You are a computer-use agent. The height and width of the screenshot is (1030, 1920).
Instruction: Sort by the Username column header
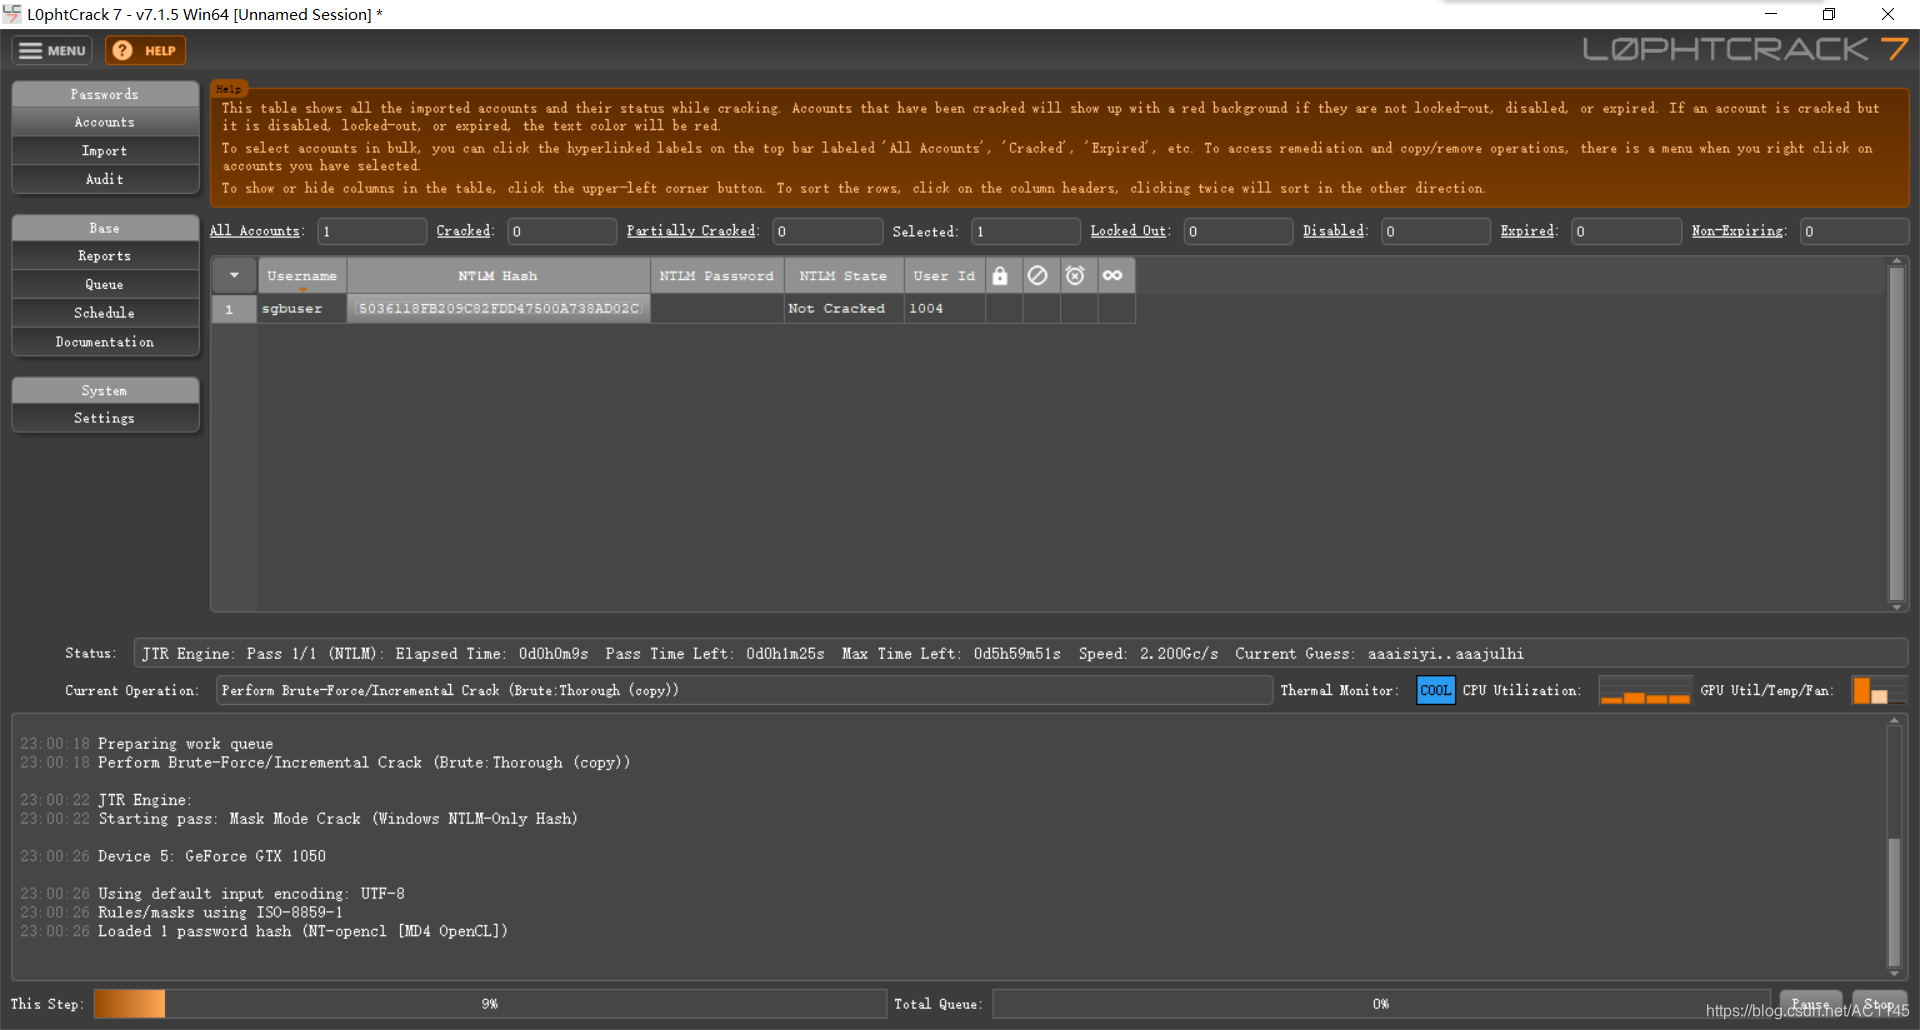[x=302, y=275]
